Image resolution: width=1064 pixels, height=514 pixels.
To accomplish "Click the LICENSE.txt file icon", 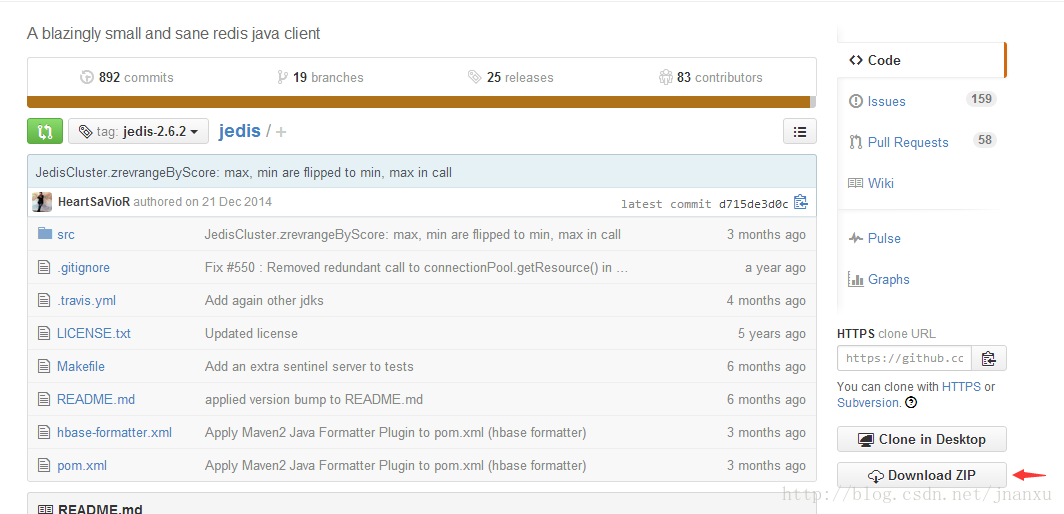I will click(x=44, y=333).
